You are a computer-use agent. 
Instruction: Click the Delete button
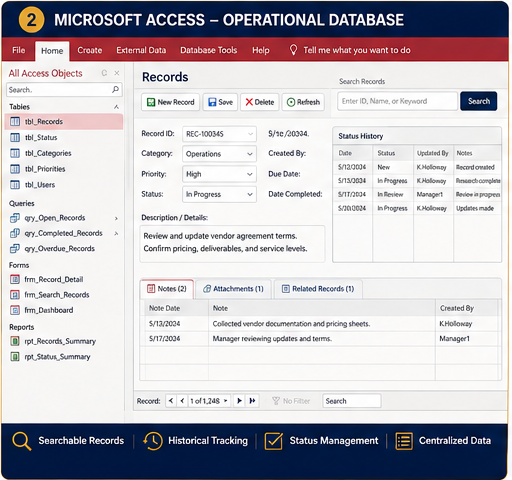tap(260, 102)
